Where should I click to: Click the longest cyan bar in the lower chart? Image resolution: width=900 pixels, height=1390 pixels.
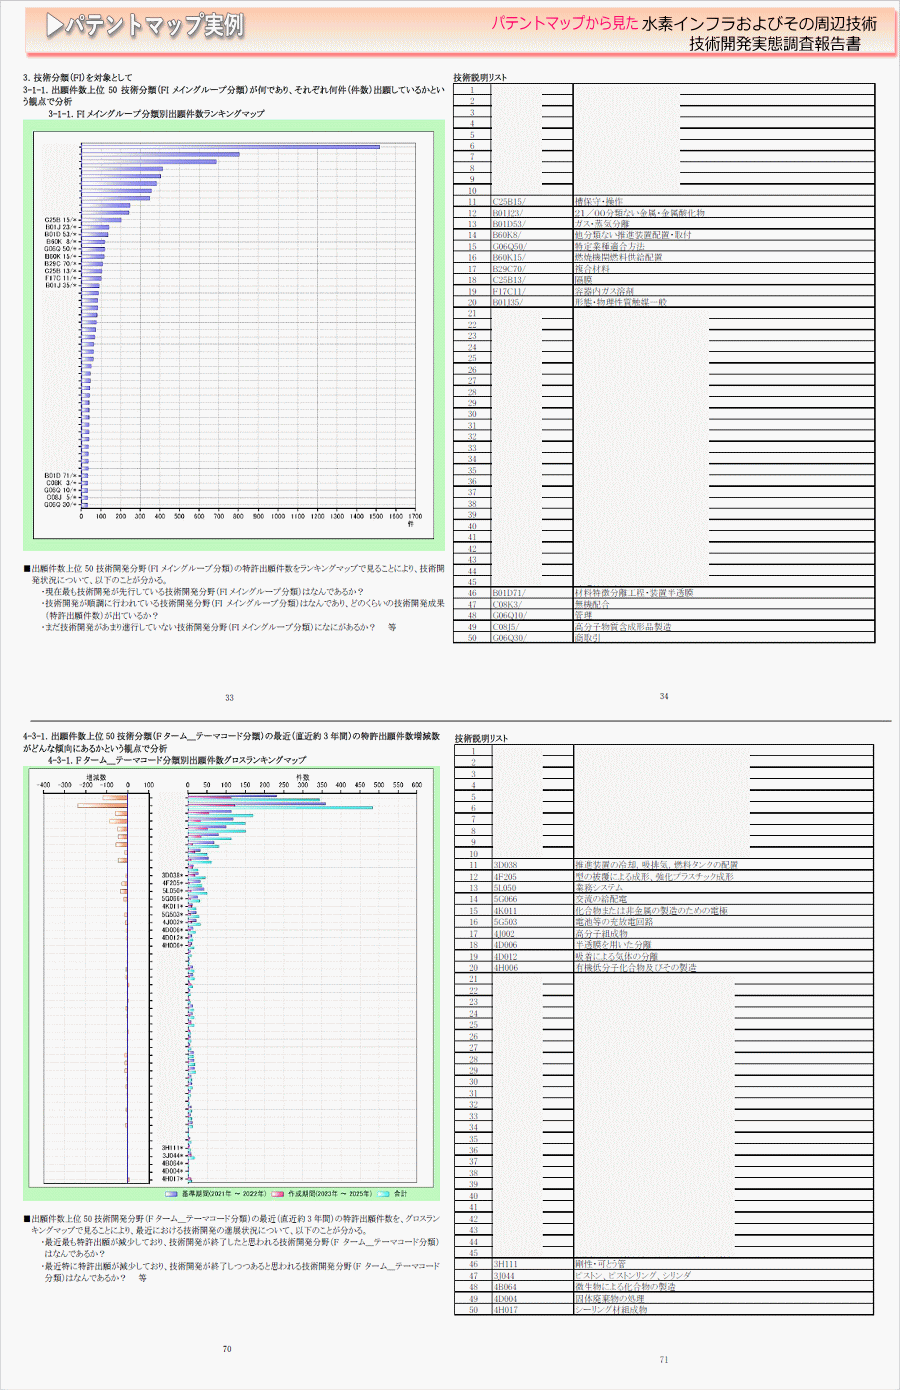(x=280, y=807)
